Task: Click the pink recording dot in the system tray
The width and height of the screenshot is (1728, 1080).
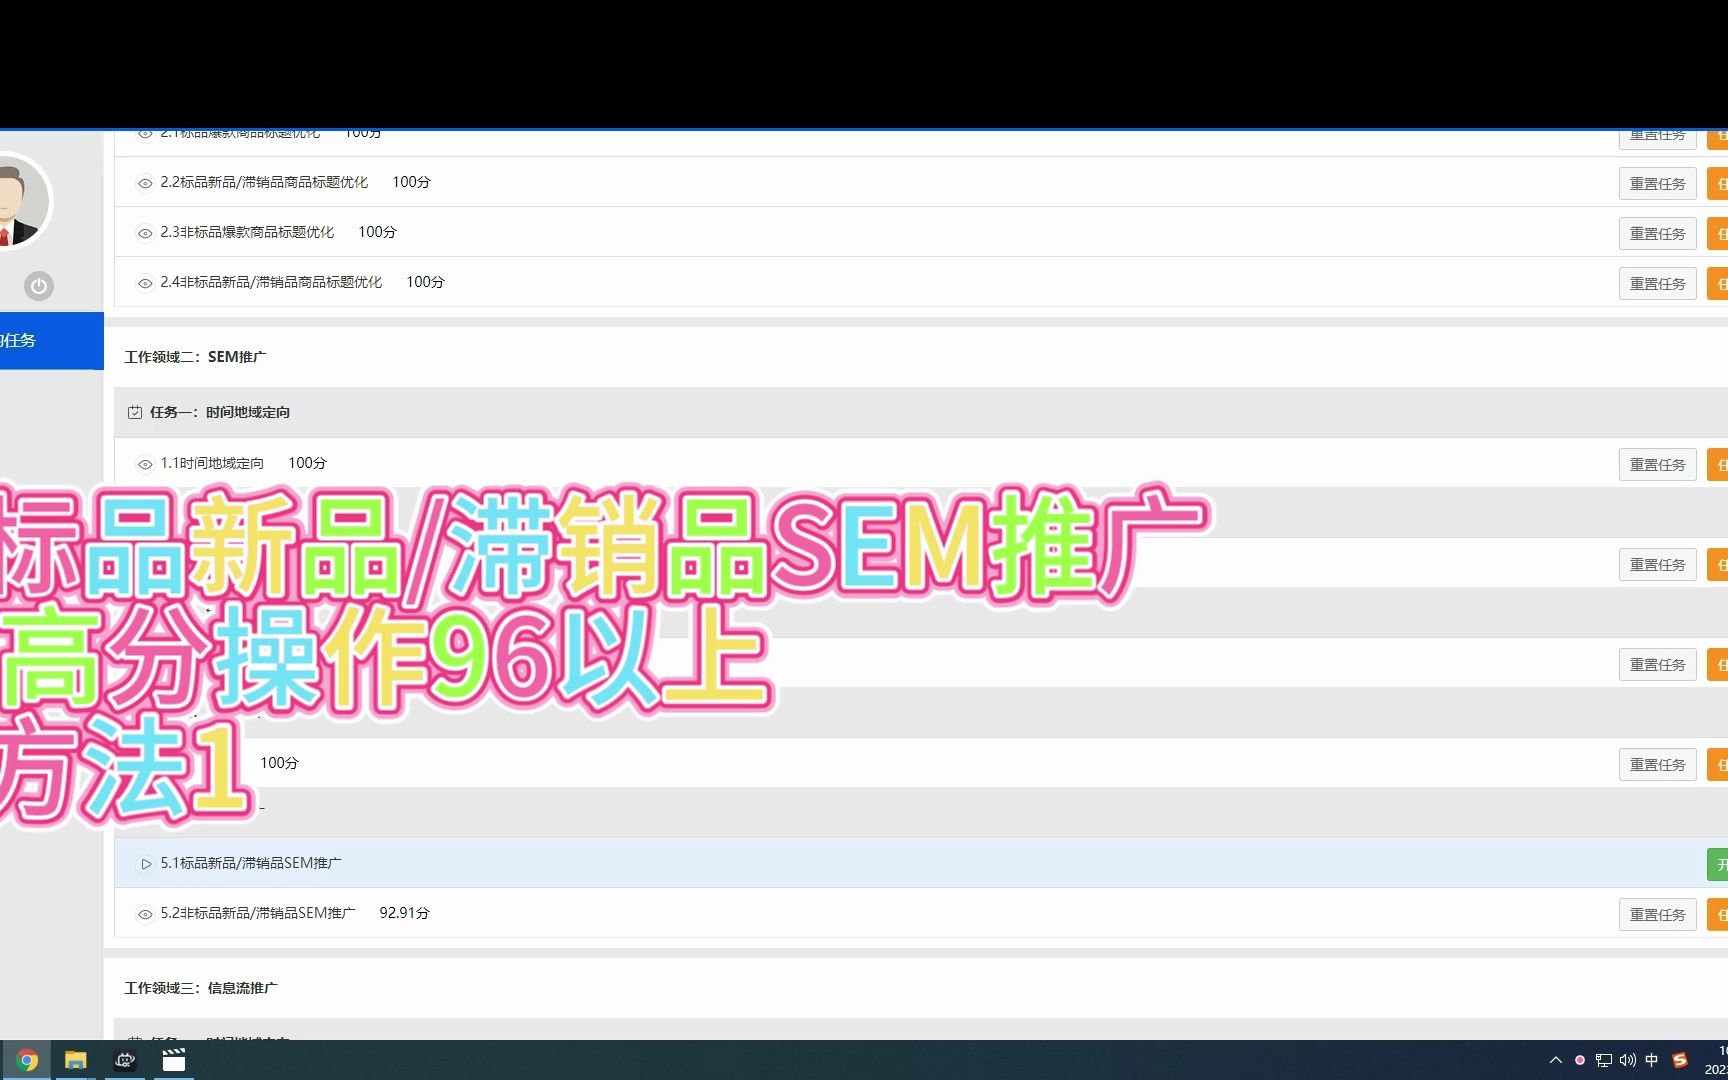Action: point(1580,1060)
